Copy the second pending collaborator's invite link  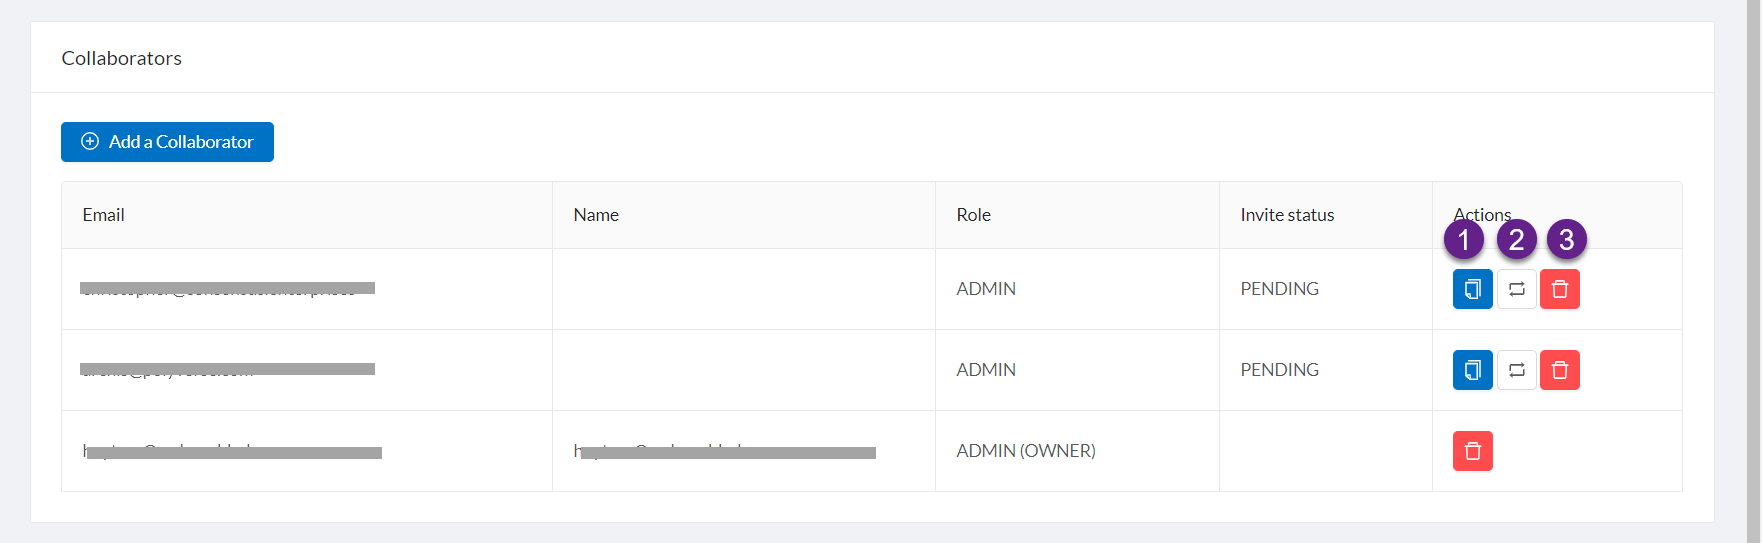pyautogui.click(x=1472, y=370)
